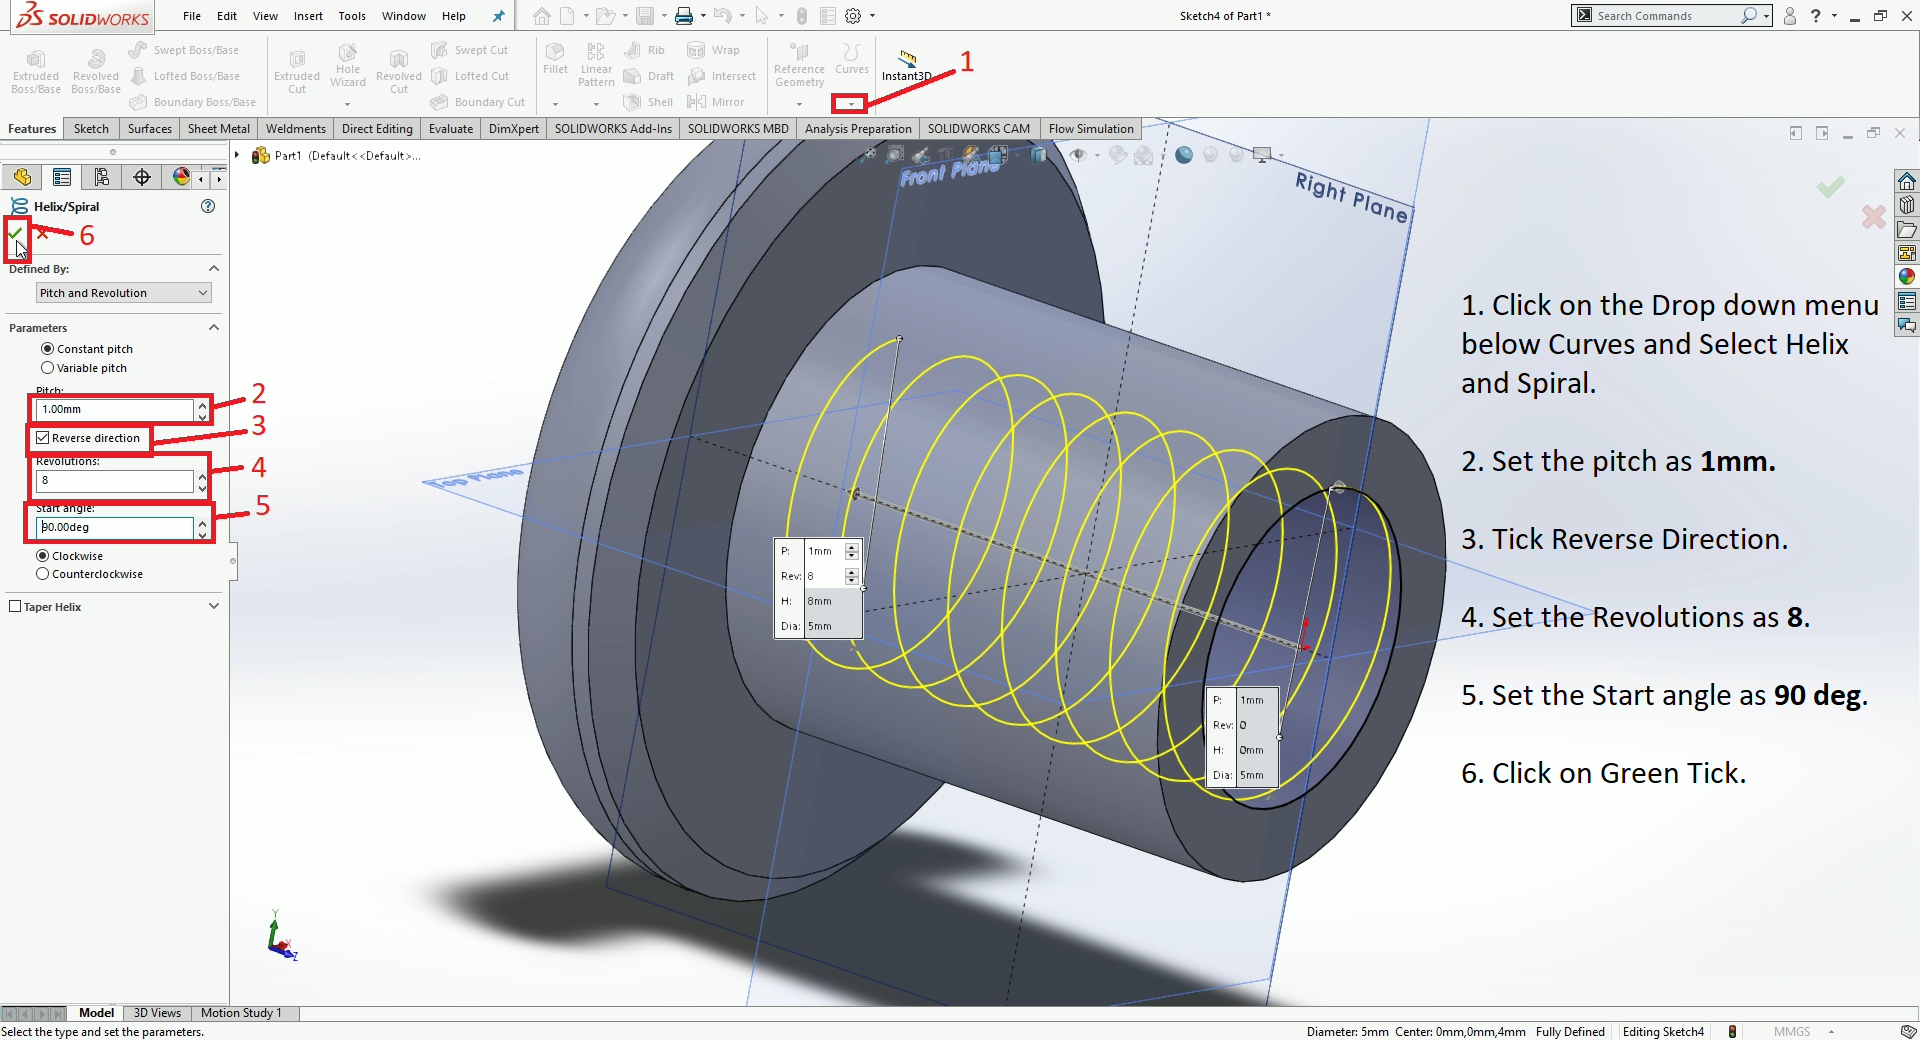Image resolution: width=1920 pixels, height=1040 pixels.
Task: Open the Insert menu
Action: [x=308, y=16]
